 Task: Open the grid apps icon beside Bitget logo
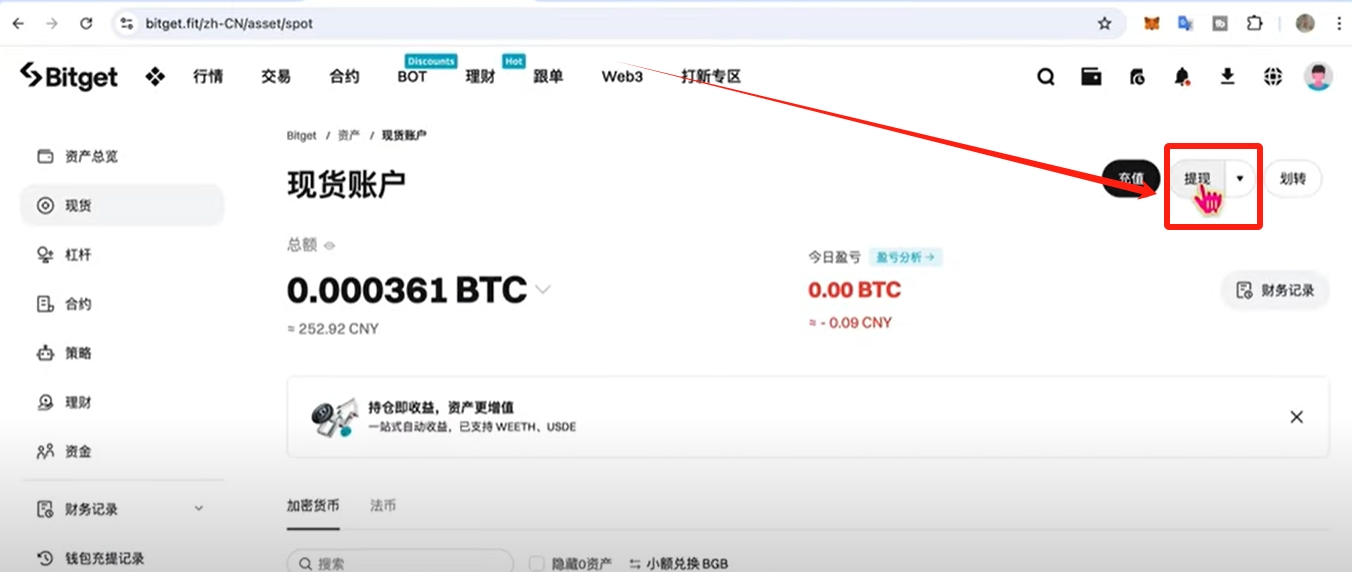coord(155,77)
